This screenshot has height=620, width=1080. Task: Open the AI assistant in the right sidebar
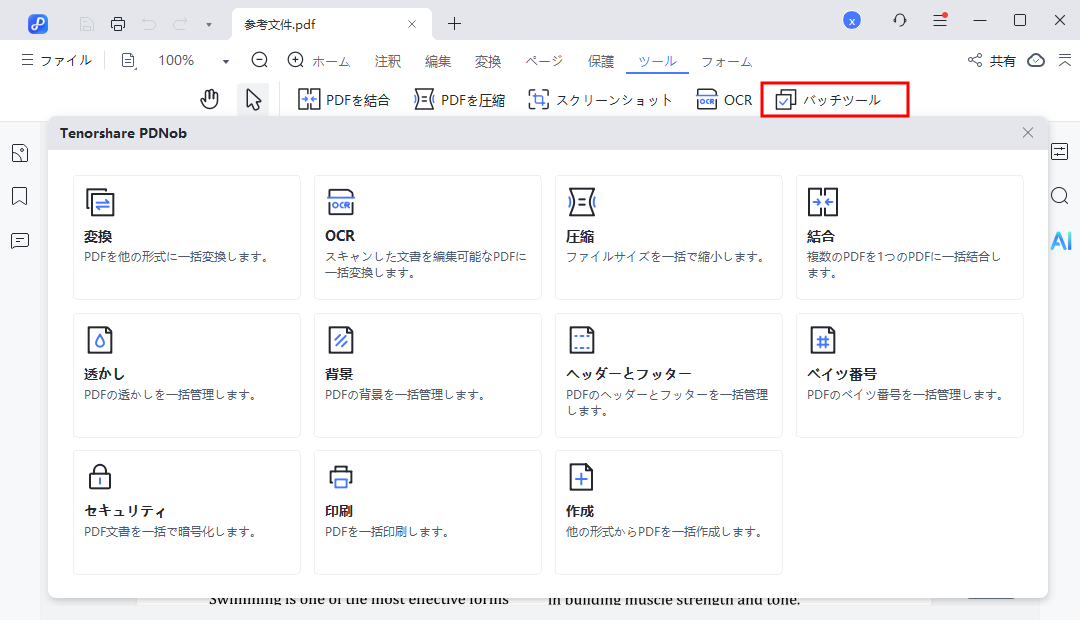[x=1060, y=240]
